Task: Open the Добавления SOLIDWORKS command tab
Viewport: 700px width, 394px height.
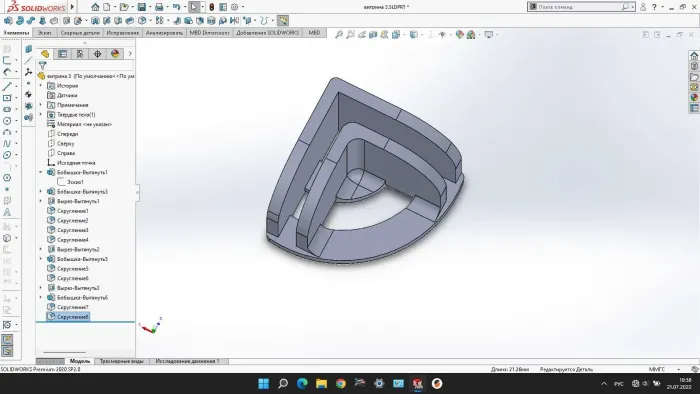Action: [267, 33]
